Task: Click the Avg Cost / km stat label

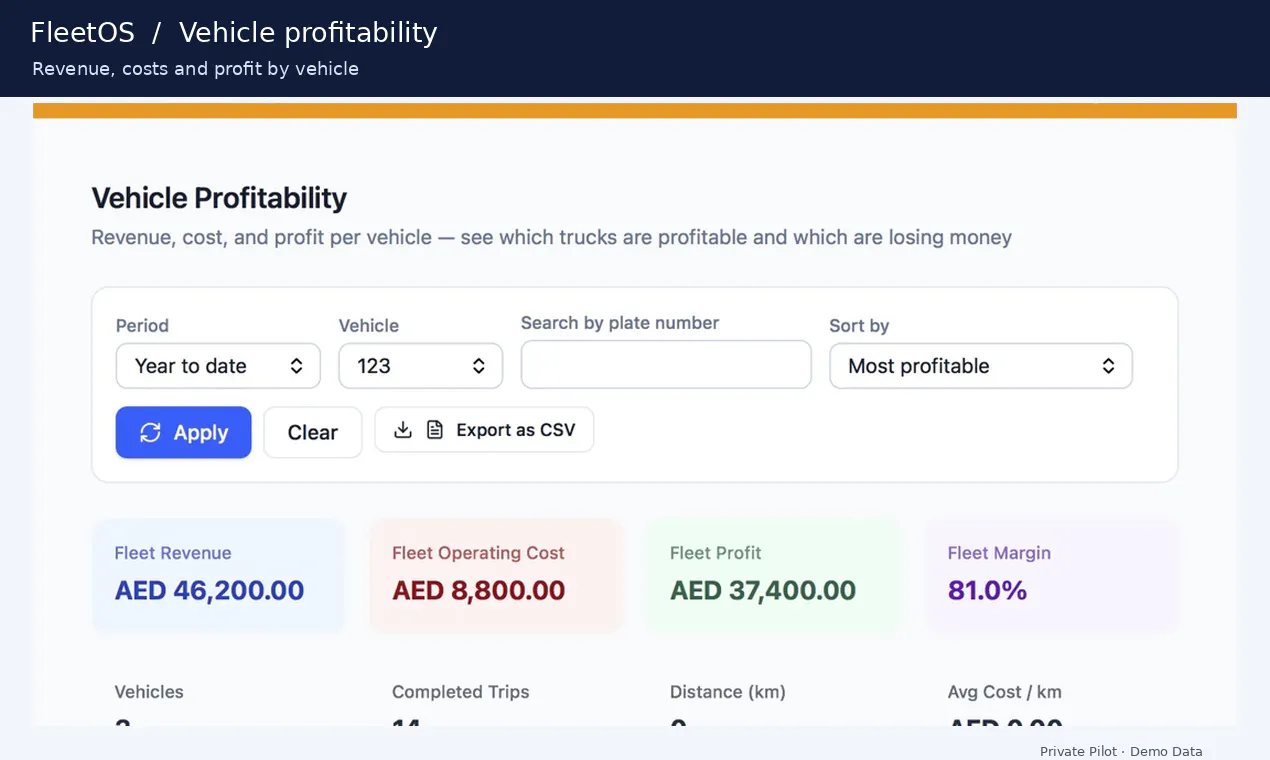Action: click(1005, 692)
